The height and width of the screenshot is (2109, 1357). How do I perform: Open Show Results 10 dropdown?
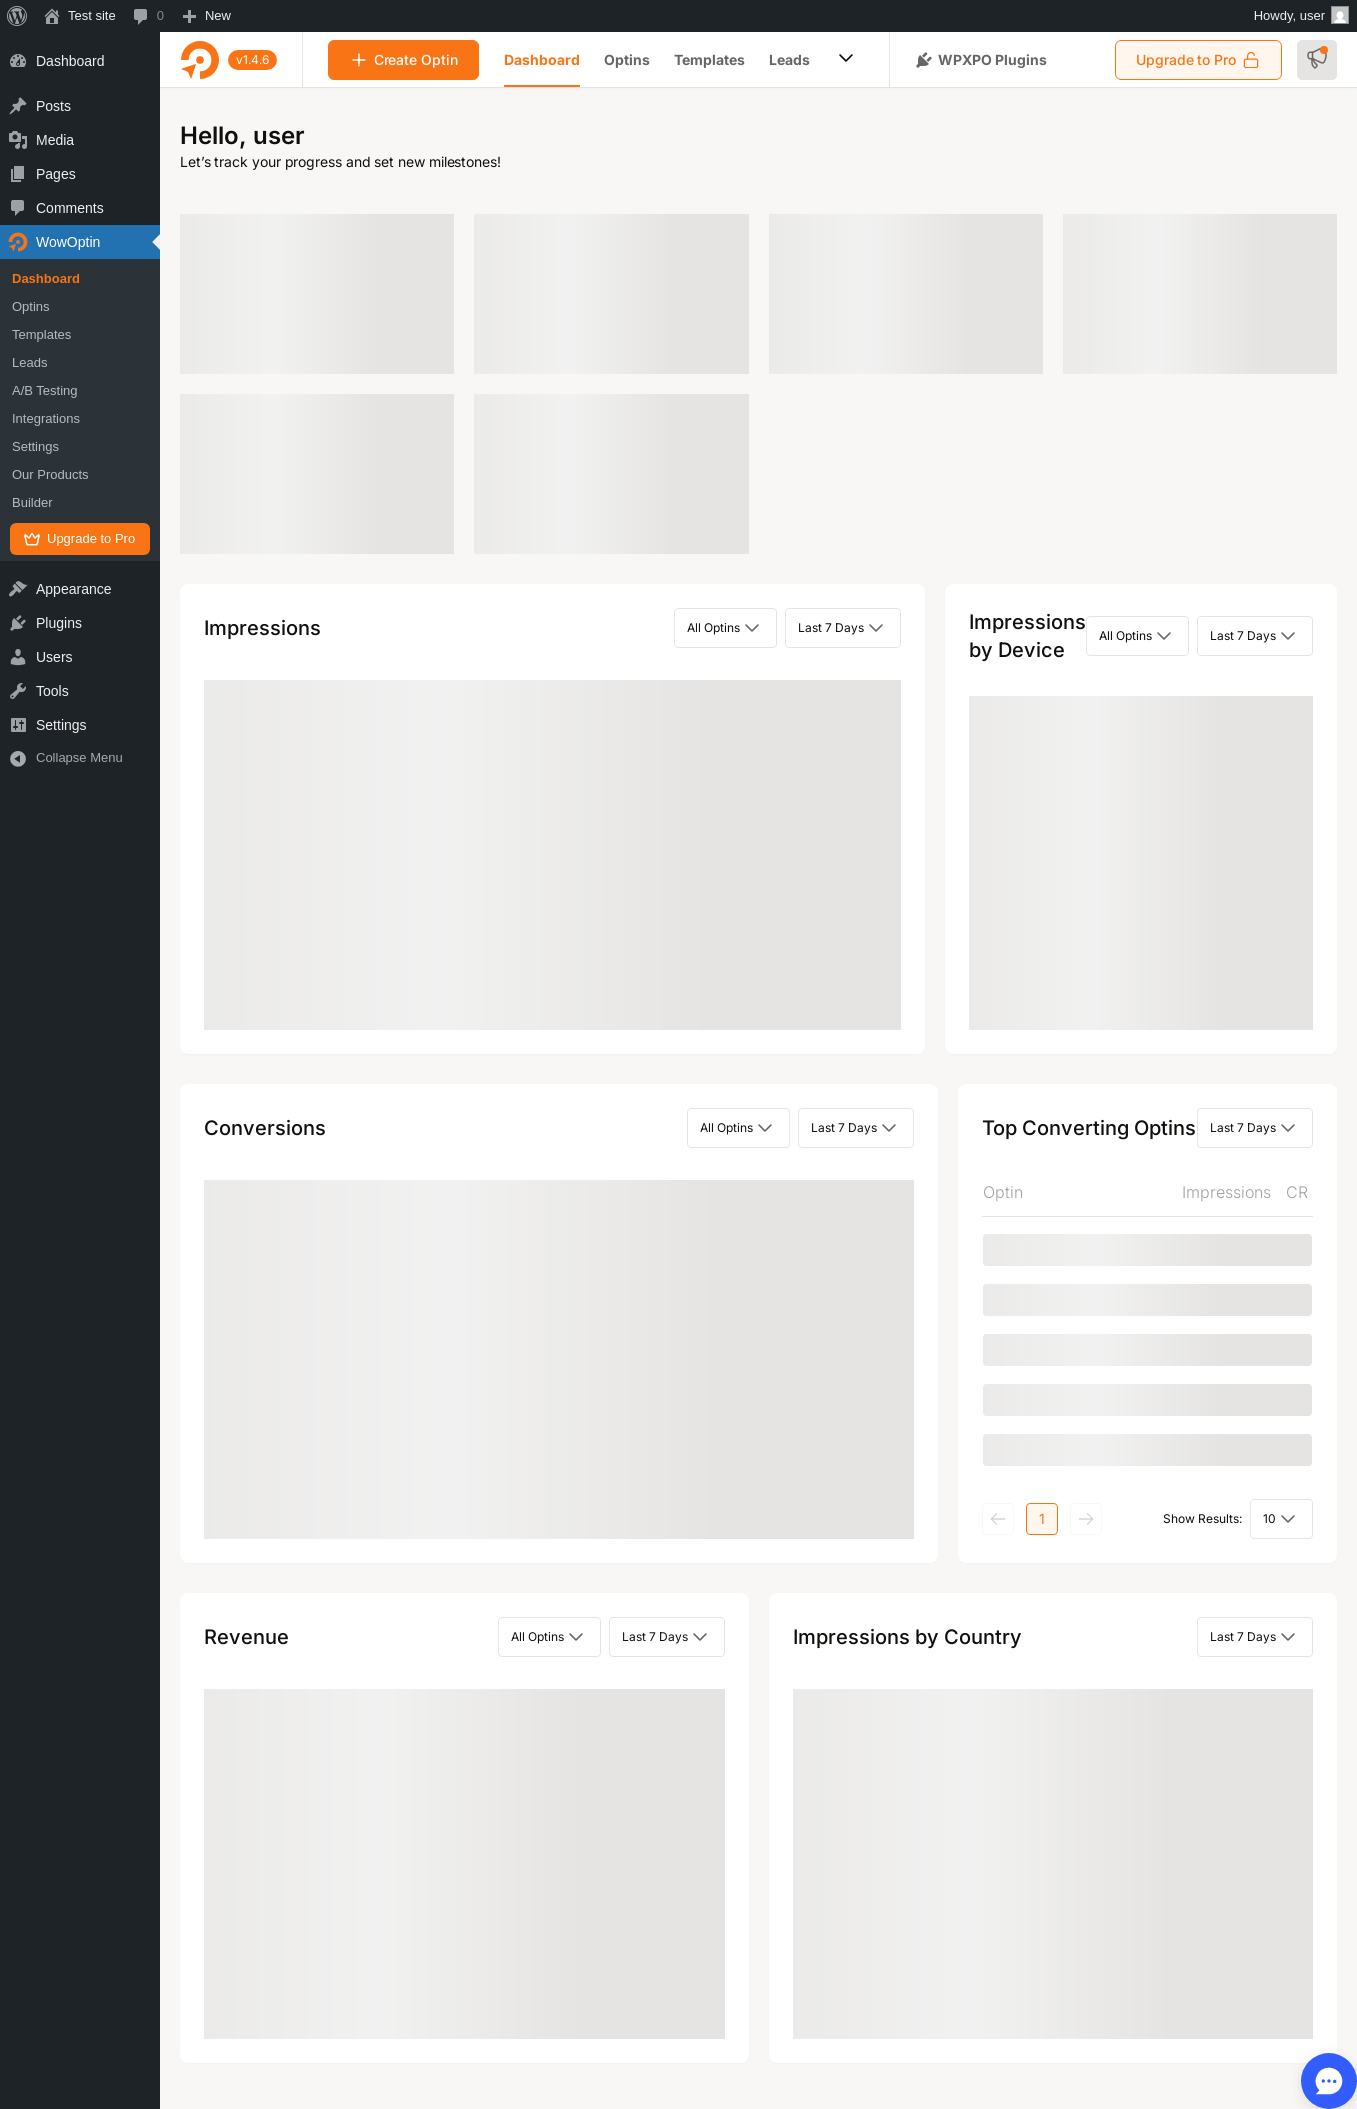(x=1281, y=1519)
